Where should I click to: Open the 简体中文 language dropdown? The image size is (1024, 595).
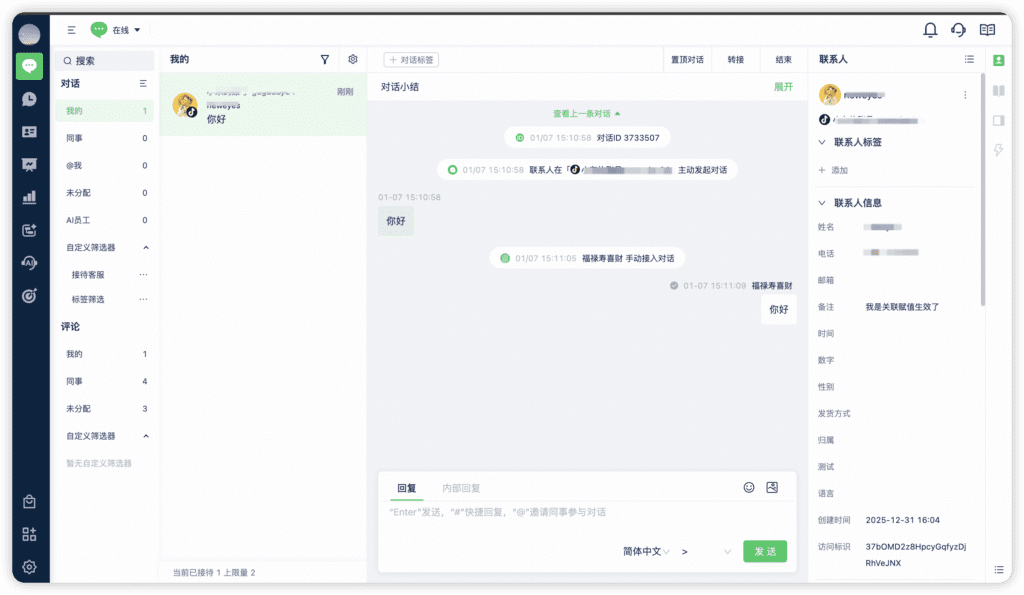pyautogui.click(x=646, y=551)
